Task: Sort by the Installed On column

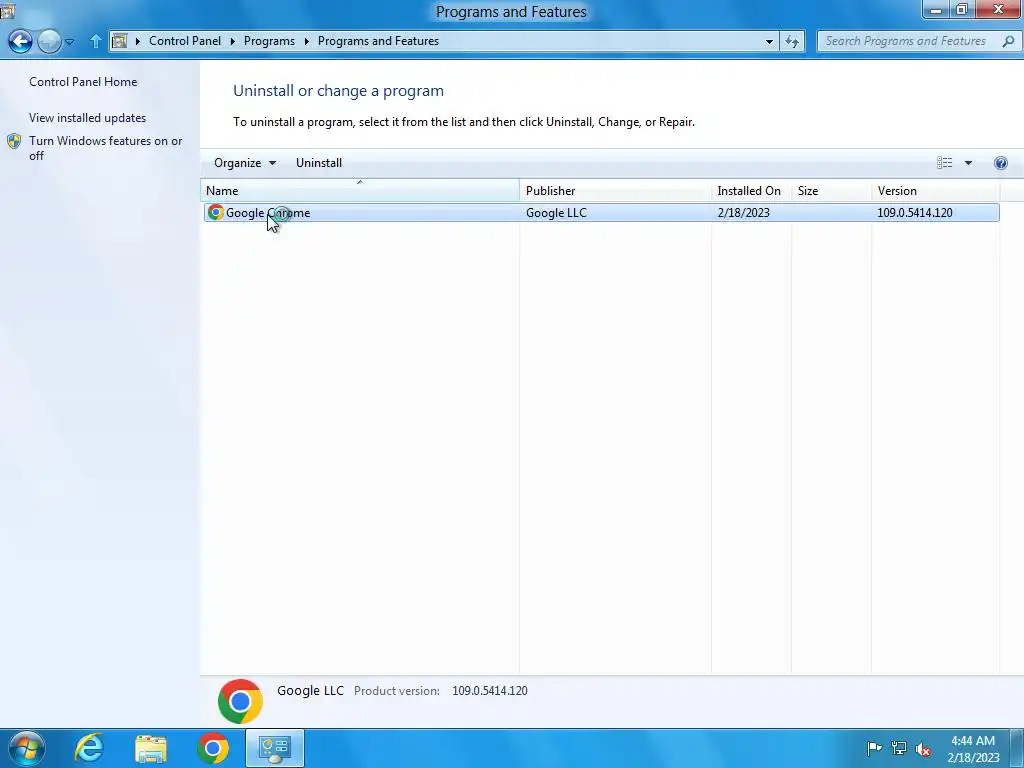Action: [x=751, y=191]
